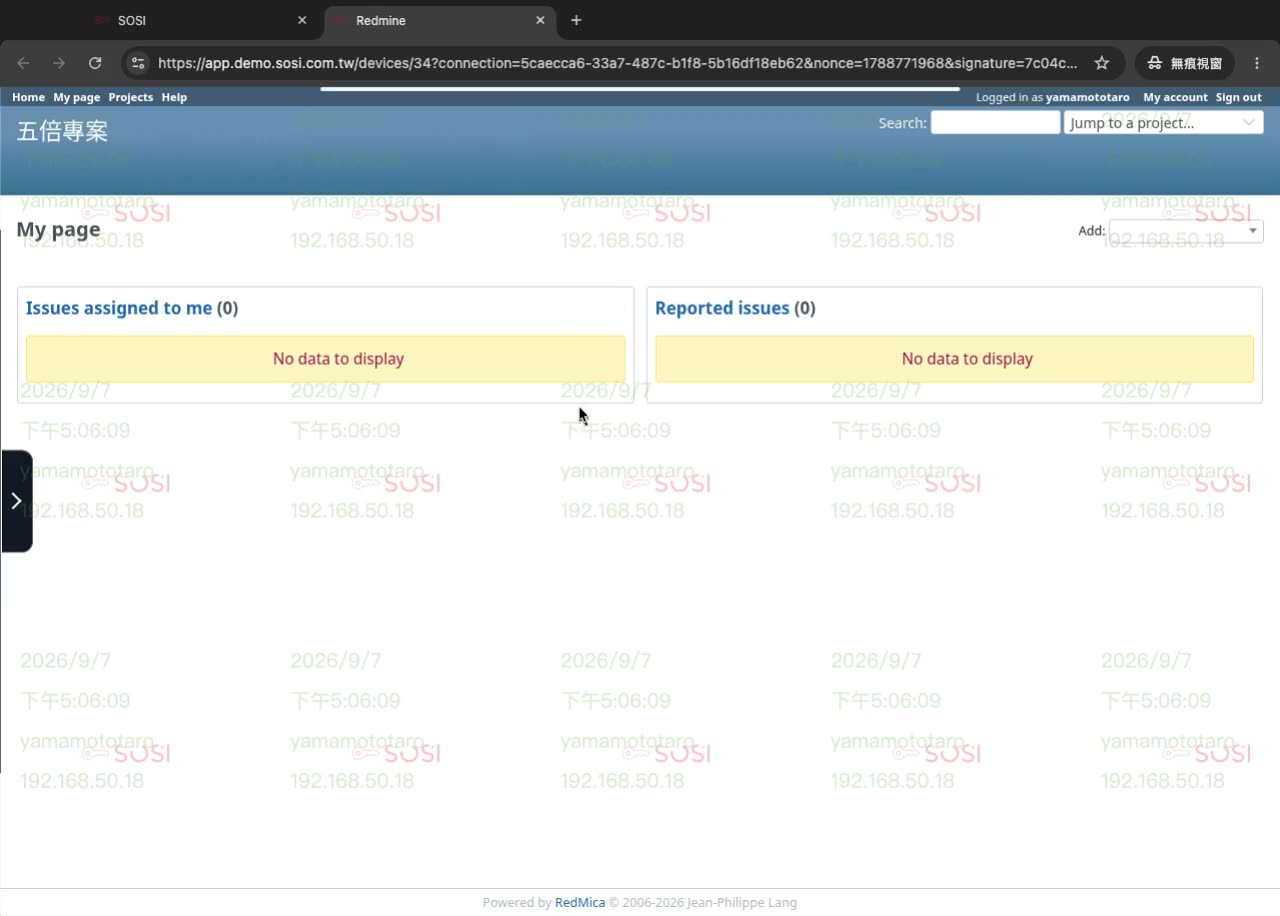Image resolution: width=1280 pixels, height=916 pixels.
Task: Select the Redmine tab
Action: 440,20
